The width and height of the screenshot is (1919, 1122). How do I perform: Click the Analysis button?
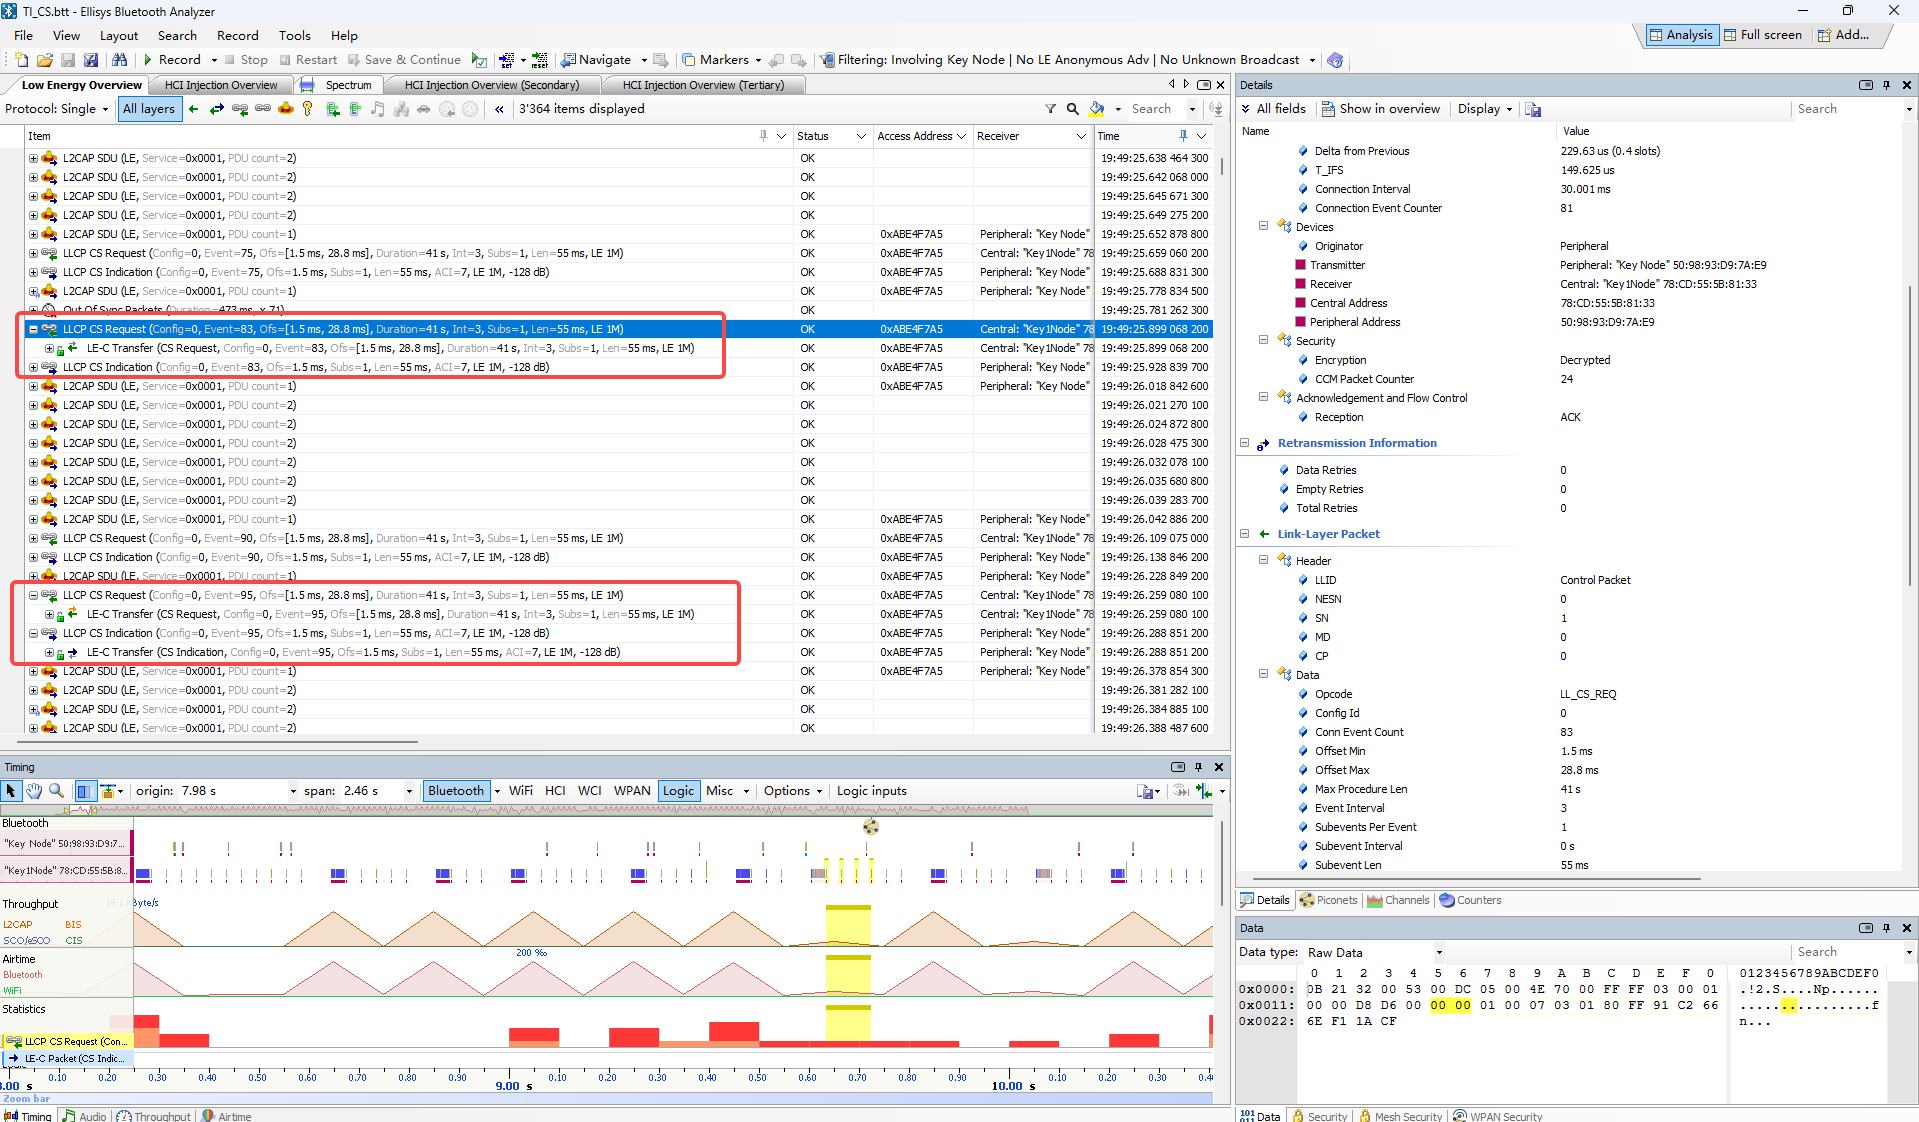coord(1681,35)
